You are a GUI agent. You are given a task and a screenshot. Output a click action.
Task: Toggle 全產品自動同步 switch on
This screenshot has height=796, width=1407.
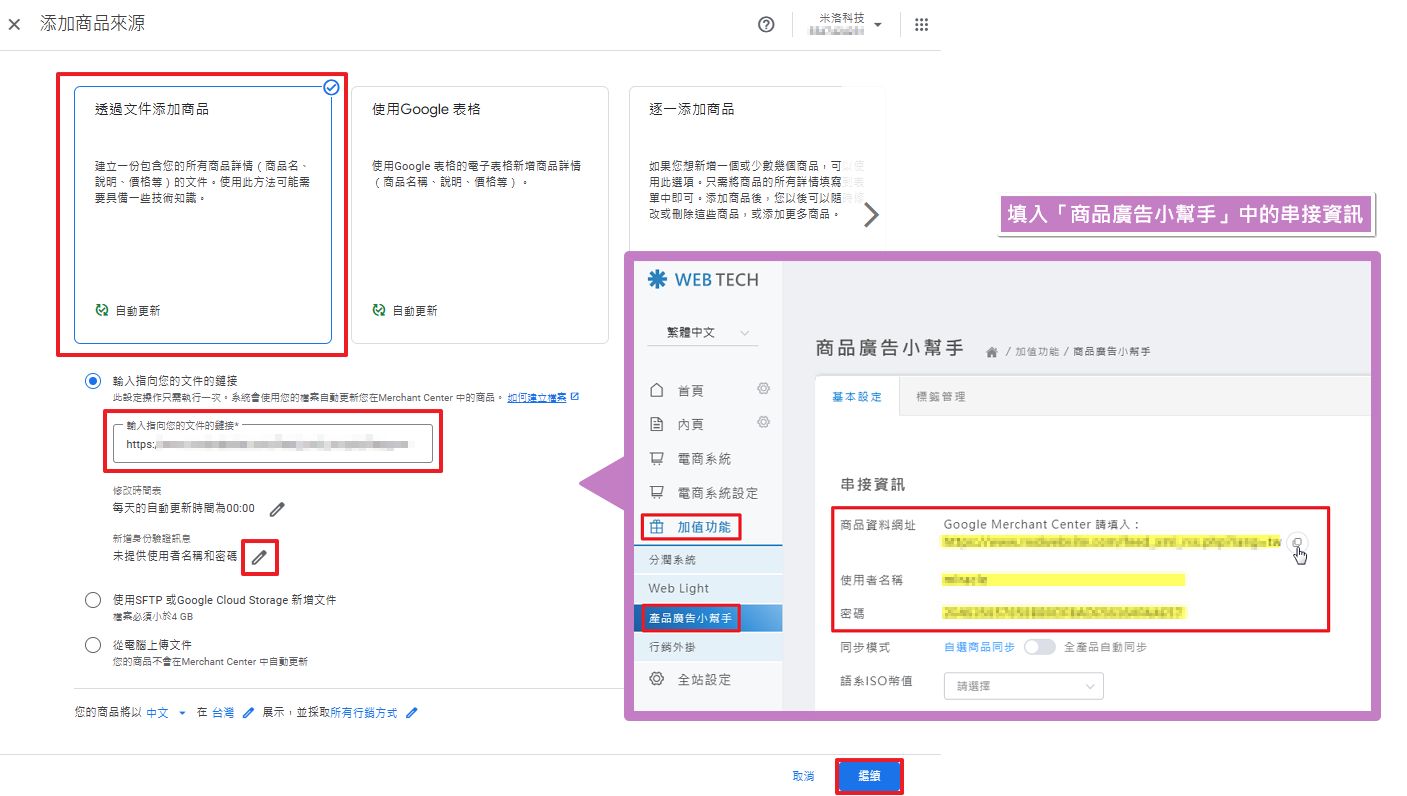point(1040,647)
